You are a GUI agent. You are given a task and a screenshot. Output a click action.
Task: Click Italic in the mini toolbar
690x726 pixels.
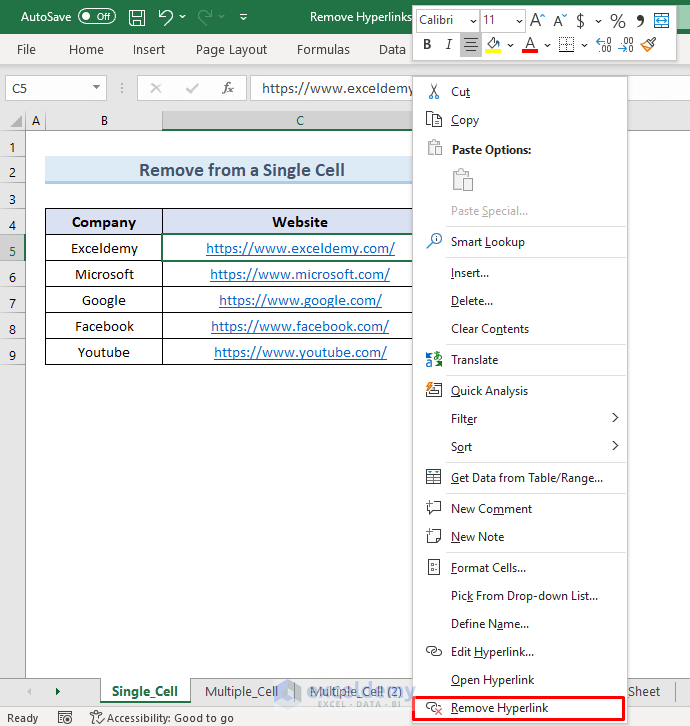pos(449,44)
